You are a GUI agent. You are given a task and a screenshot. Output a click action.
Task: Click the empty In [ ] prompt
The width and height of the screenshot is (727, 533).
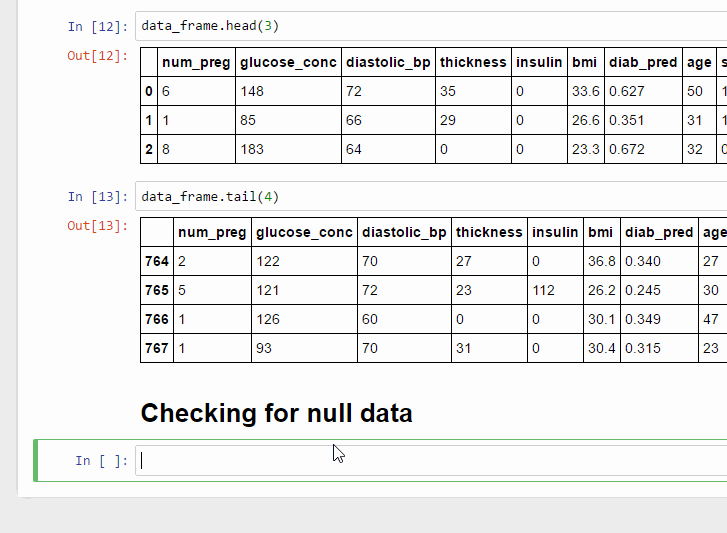click(102, 461)
